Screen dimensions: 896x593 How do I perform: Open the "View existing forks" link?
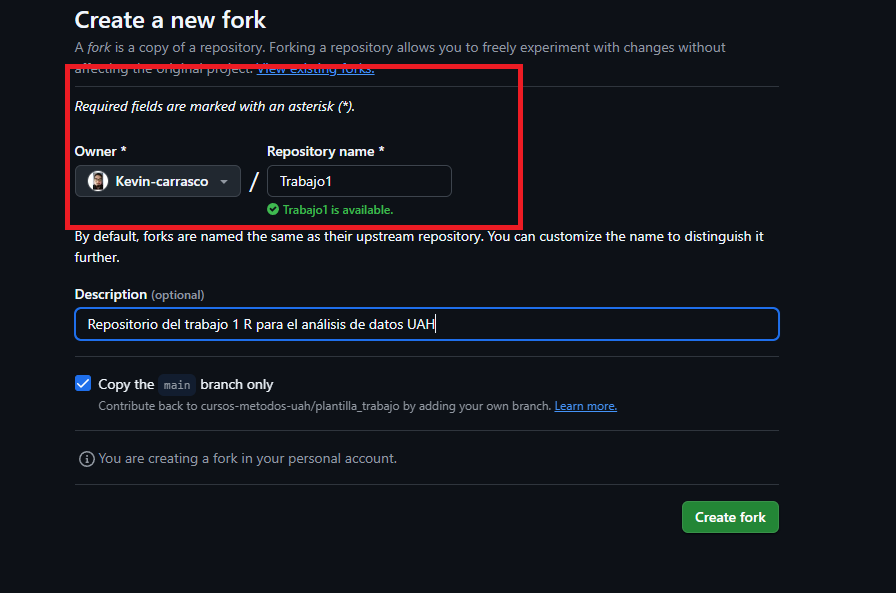[x=316, y=68]
